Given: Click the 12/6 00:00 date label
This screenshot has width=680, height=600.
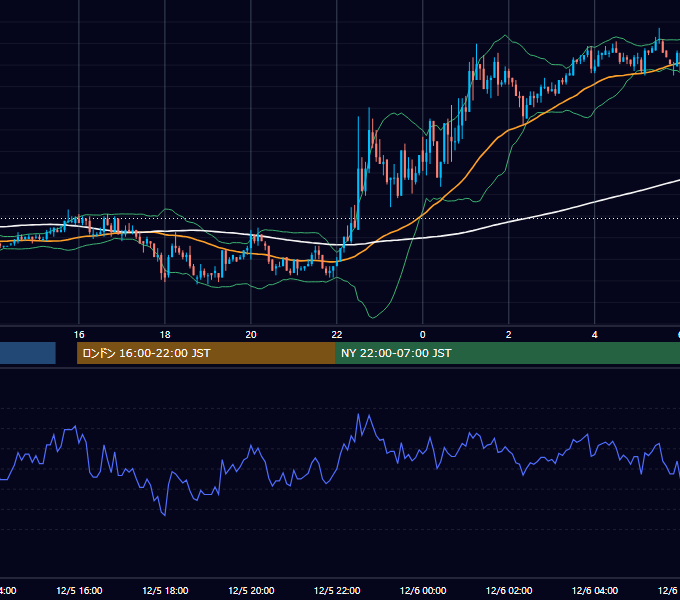Looking at the screenshot, I should pos(423,590).
